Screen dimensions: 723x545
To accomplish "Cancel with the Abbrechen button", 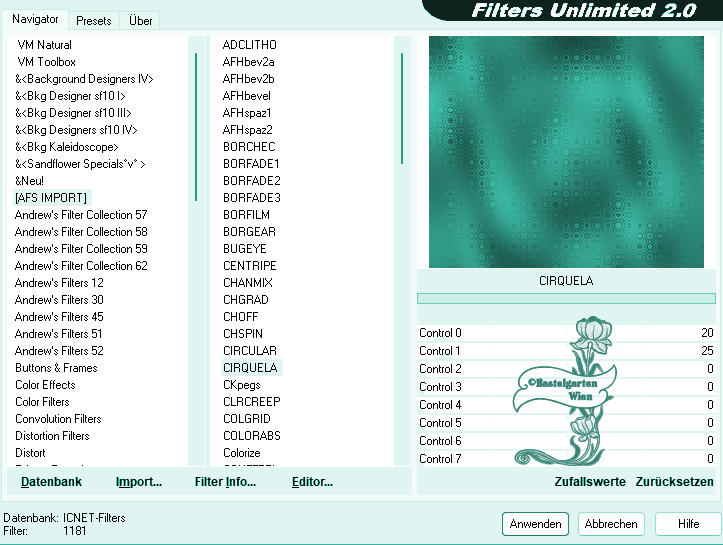I will tap(611, 524).
